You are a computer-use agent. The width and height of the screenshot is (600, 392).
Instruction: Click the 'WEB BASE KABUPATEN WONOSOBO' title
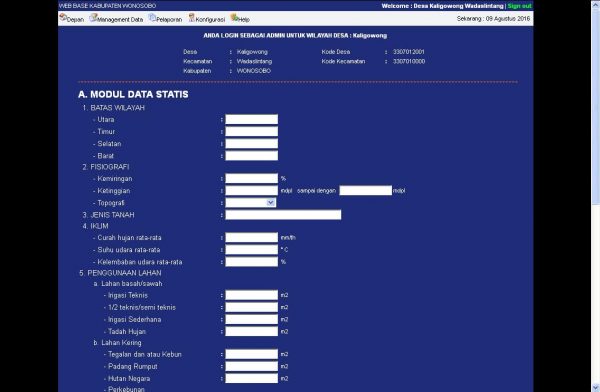[107, 6]
